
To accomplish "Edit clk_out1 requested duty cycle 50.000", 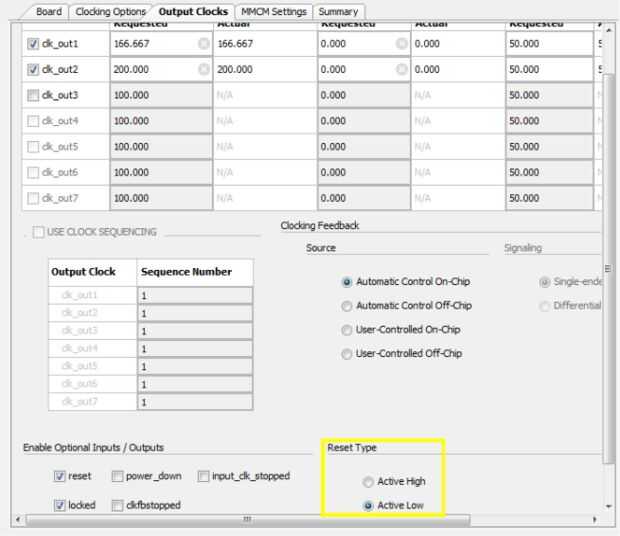I will pos(549,43).
